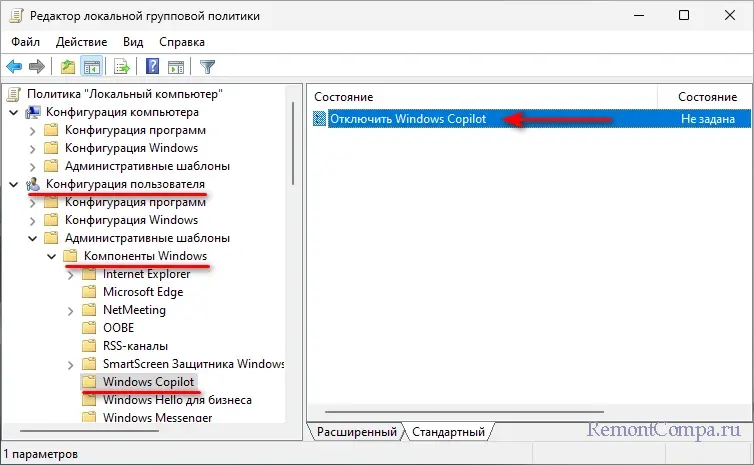The width and height of the screenshot is (754, 465).
Task: Click the Back arrow toolbar icon
Action: coord(15,67)
